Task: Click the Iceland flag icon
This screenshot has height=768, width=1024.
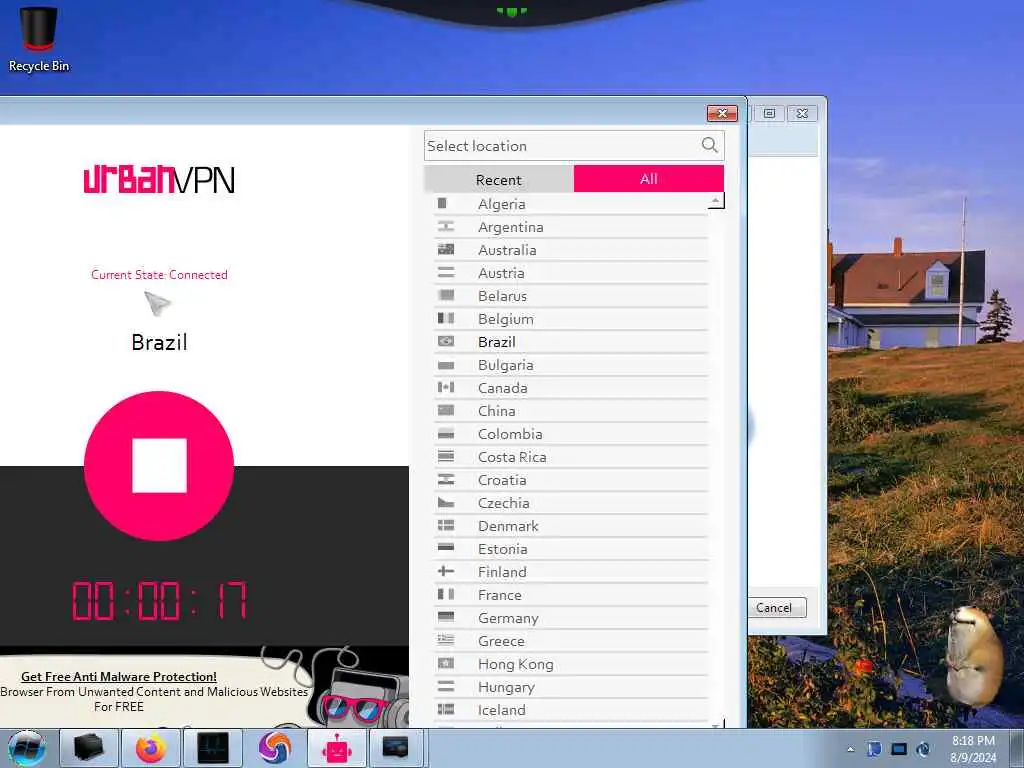Action: coord(446,709)
